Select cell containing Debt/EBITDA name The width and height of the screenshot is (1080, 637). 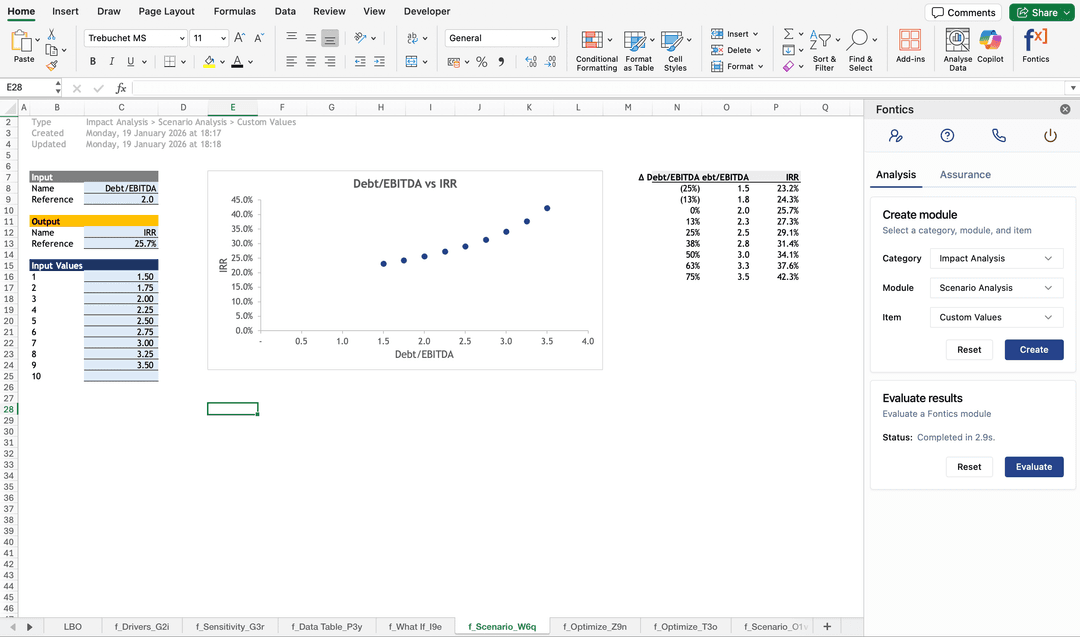point(121,188)
